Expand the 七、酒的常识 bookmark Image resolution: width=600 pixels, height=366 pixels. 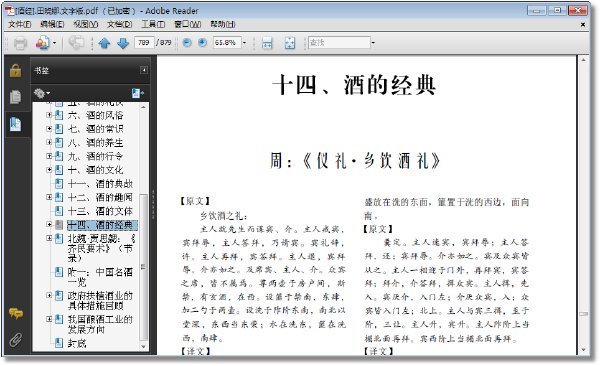(49, 129)
